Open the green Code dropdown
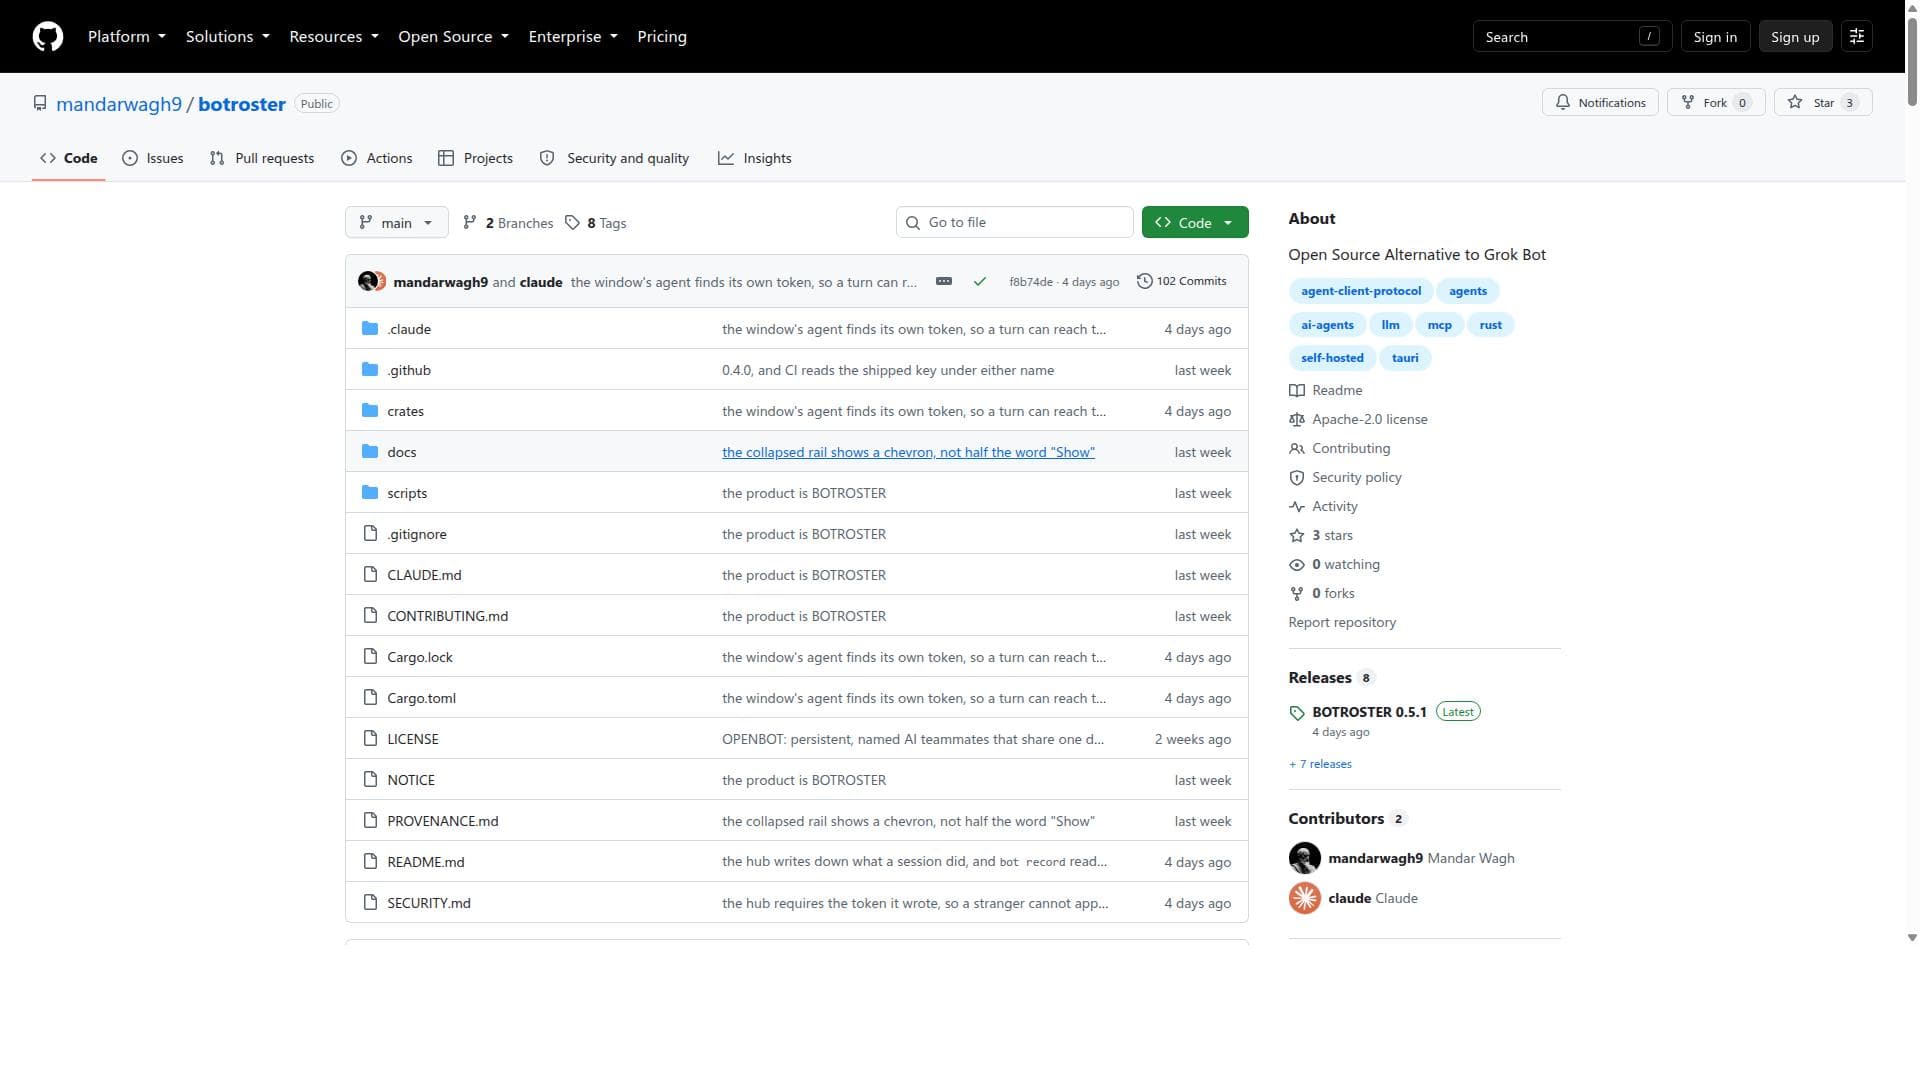Screen dimensions: 1920x1080 click(x=1195, y=223)
